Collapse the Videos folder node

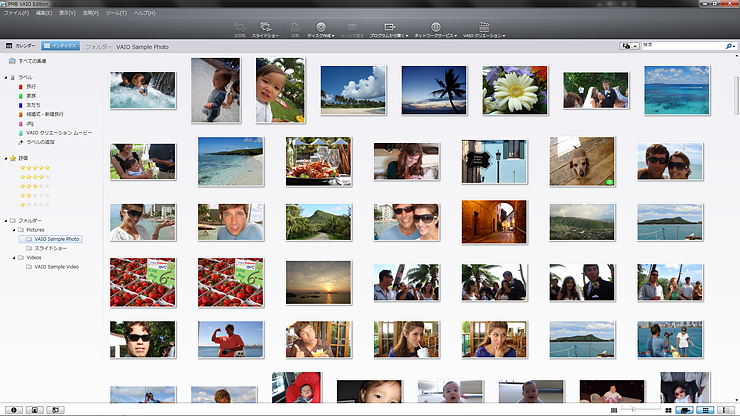click(x=15, y=257)
